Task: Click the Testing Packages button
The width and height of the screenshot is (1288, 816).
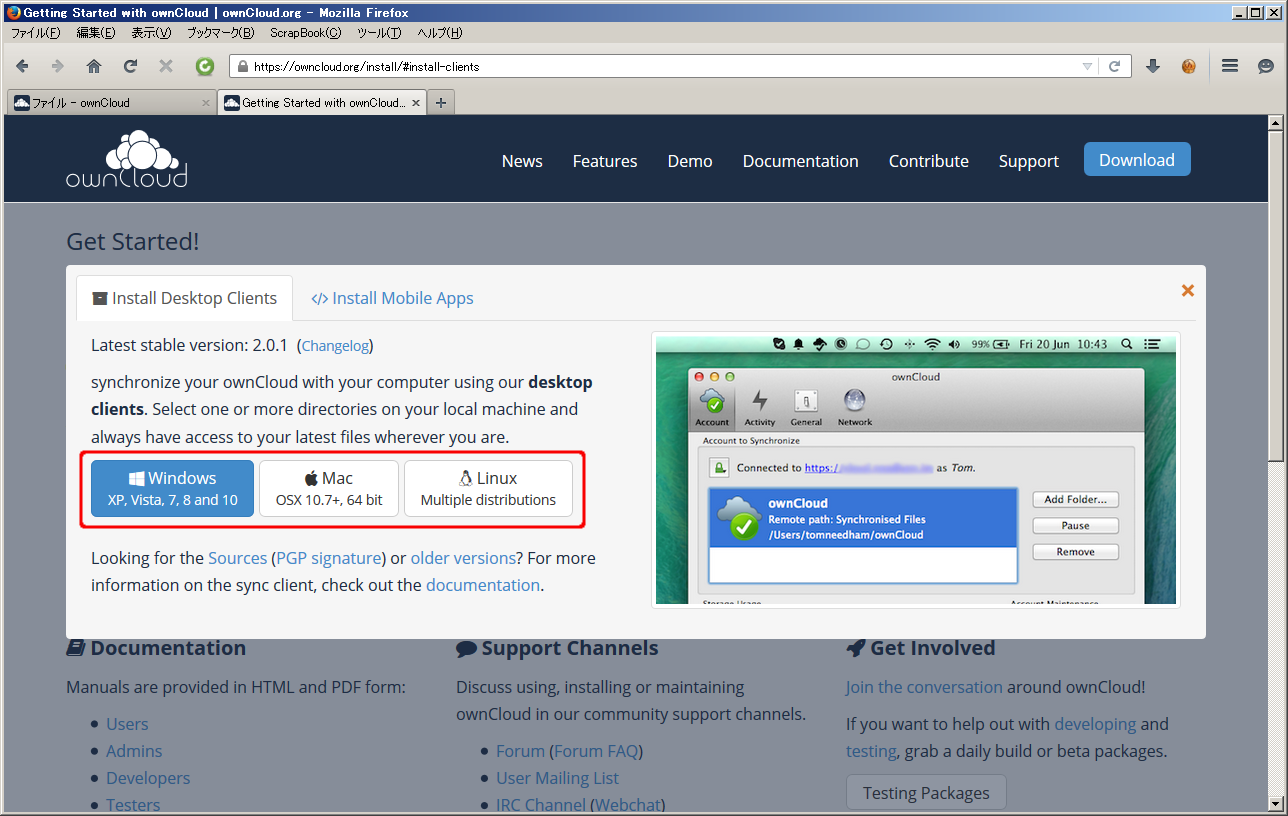Action: pos(926,793)
